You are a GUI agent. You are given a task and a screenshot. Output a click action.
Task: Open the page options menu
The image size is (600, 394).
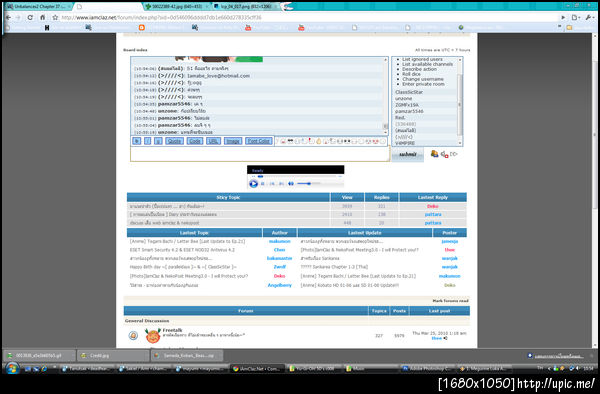(x=576, y=17)
